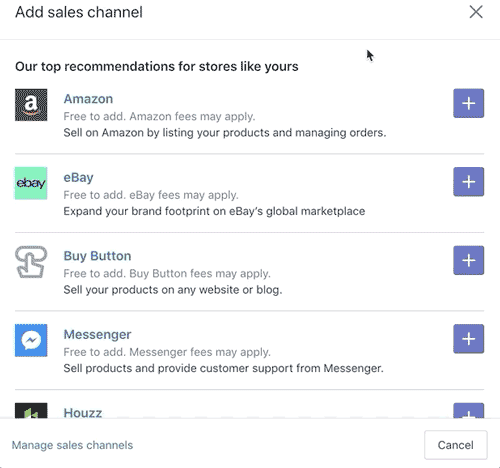Add the eBay channel using its plus button
This screenshot has height=468, width=500.
[x=468, y=182]
